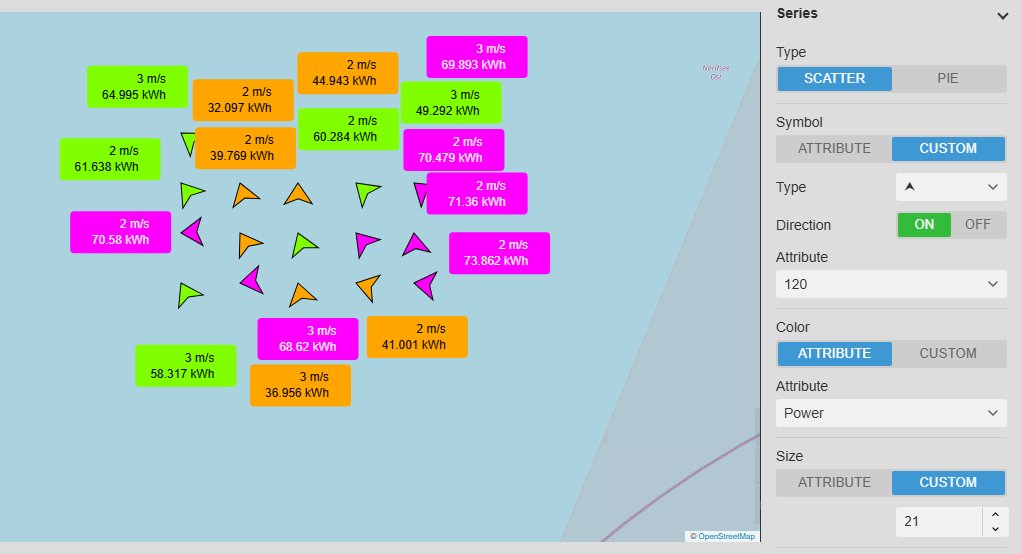Increase the size value with the up stepper
The image size is (1022, 554).
(x=995, y=514)
